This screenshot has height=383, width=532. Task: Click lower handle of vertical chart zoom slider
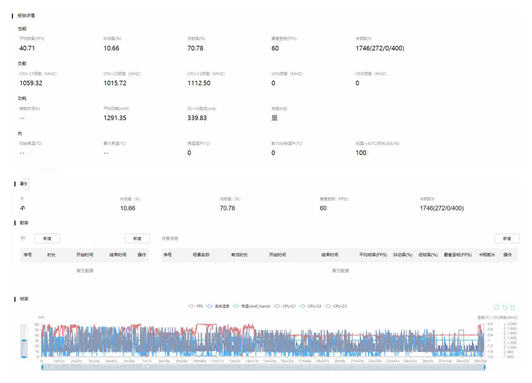[24, 357]
